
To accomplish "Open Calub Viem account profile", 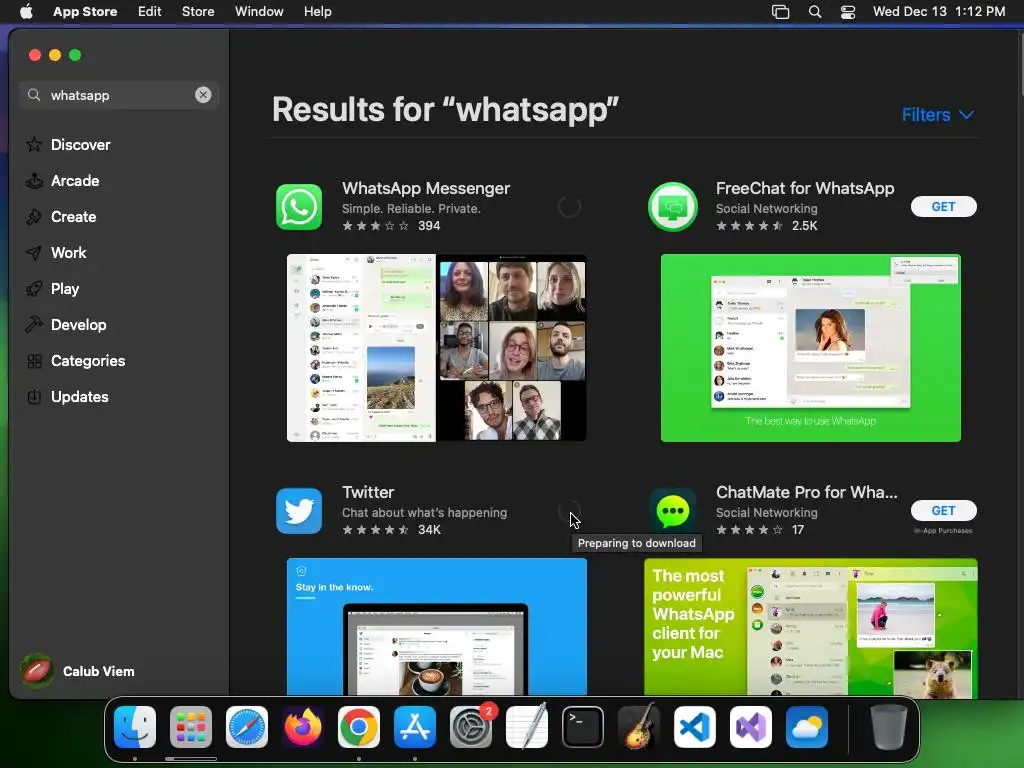I will [x=78, y=671].
